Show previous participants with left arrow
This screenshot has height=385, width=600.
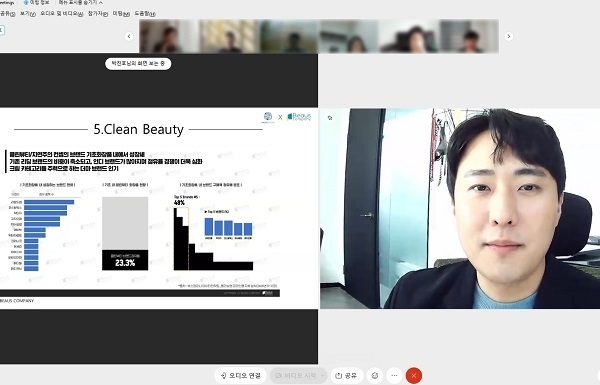129,36
